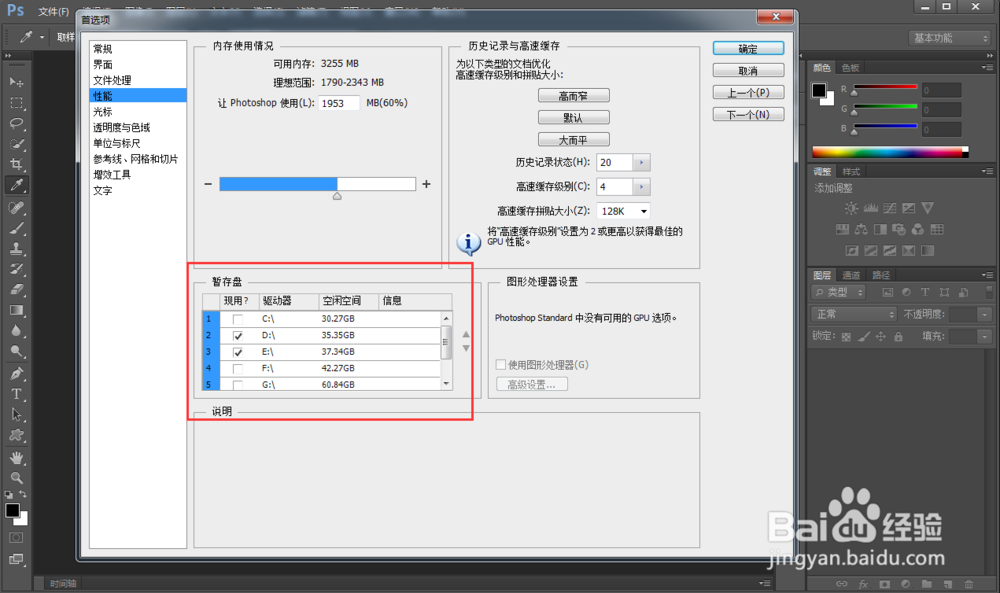This screenshot has width=1000, height=593.
Task: Uncheck D:\ scratch disk
Action: coord(238,335)
